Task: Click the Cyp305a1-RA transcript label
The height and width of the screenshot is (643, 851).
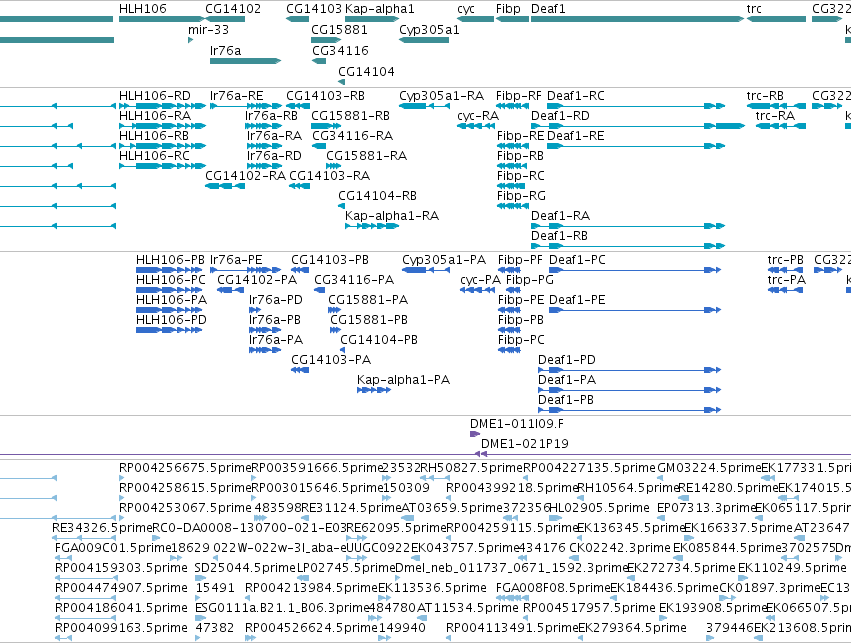Action: pyautogui.click(x=441, y=96)
